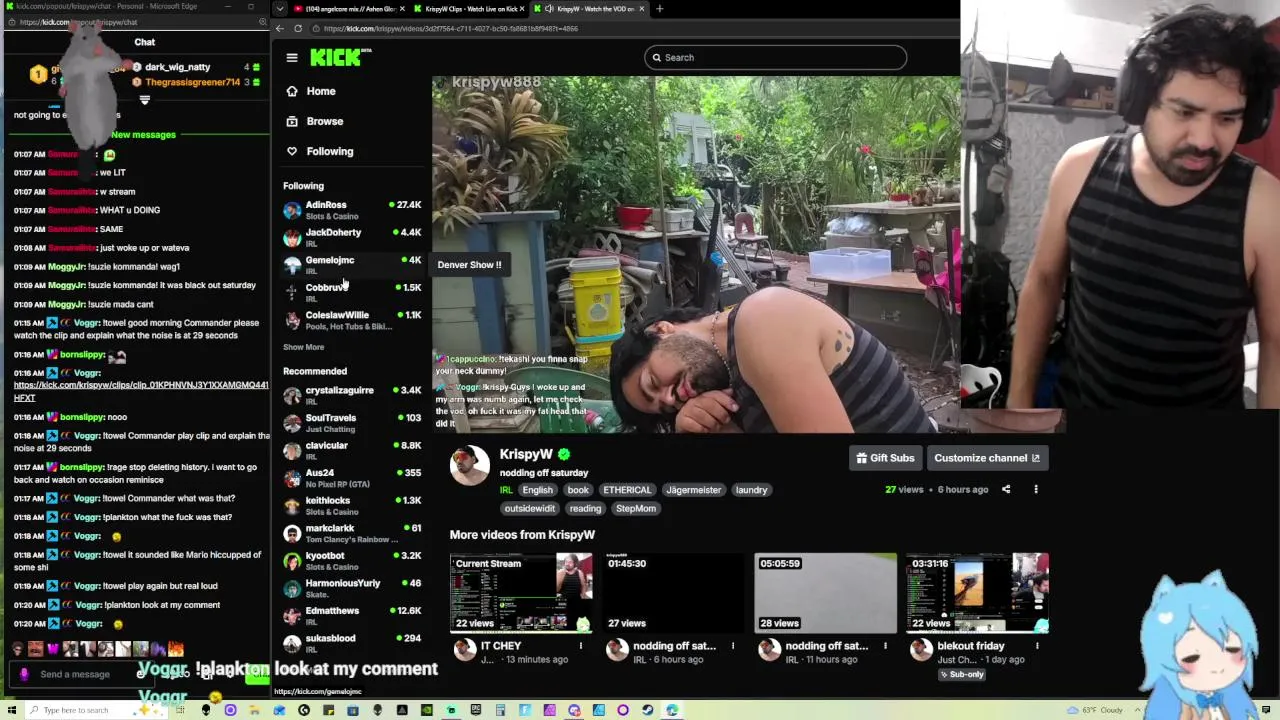Click the KICK logo
Screen dimensions: 1280x720
(x=340, y=57)
